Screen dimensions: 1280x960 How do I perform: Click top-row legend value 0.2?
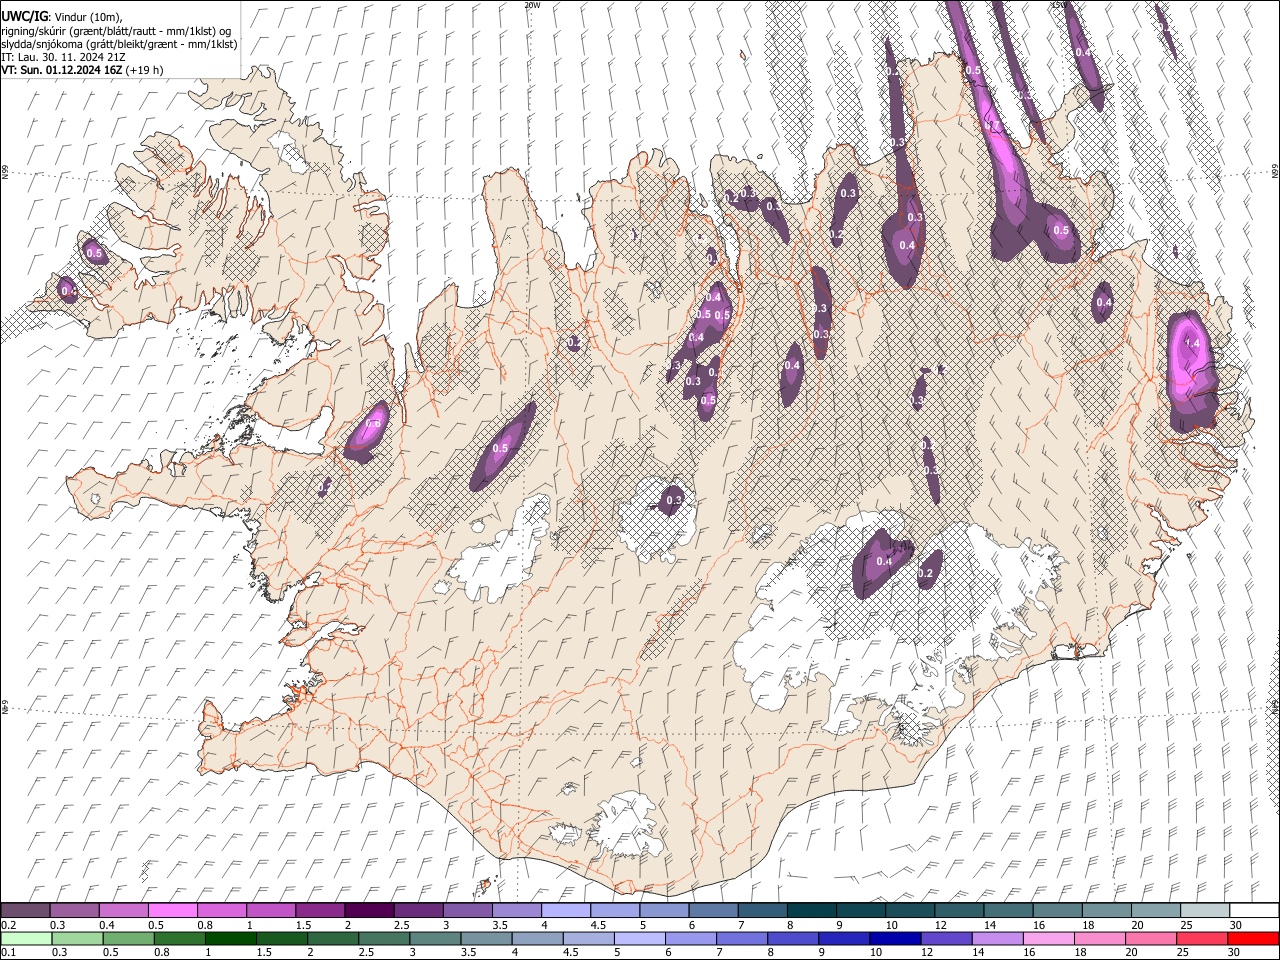click(x=8, y=925)
